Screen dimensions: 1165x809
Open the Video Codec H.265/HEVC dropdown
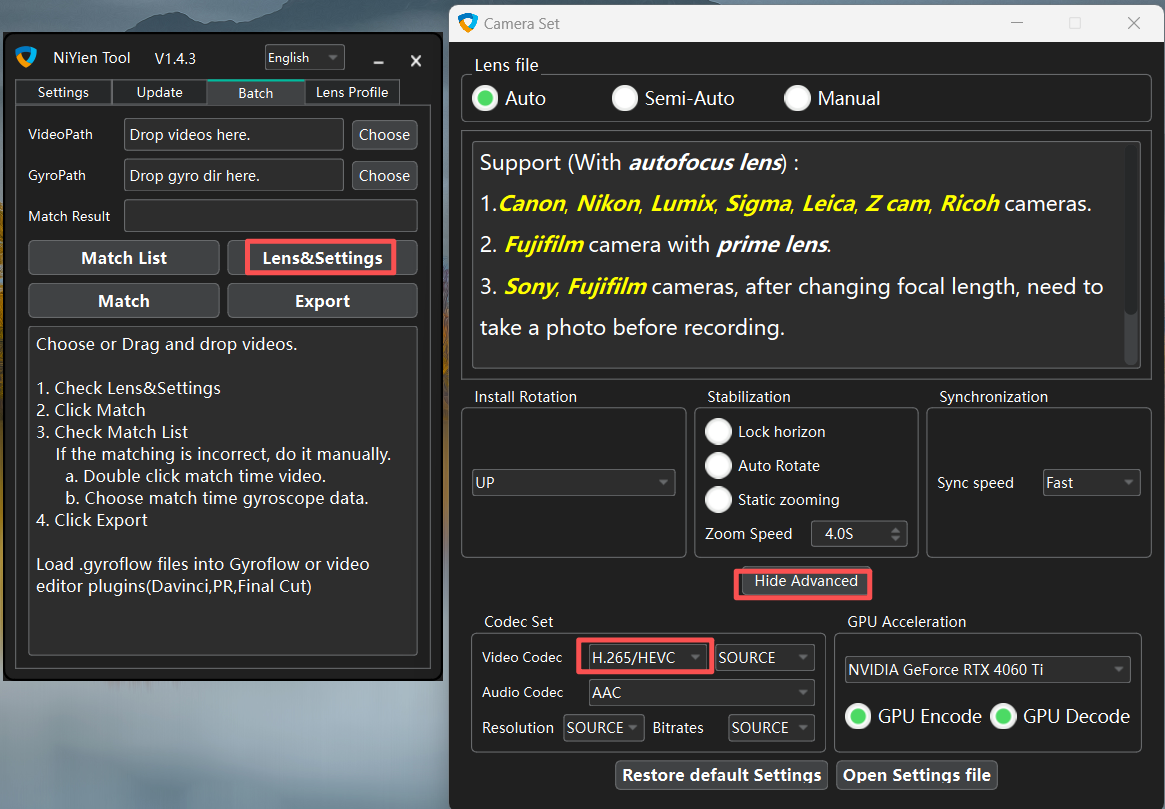(x=645, y=657)
